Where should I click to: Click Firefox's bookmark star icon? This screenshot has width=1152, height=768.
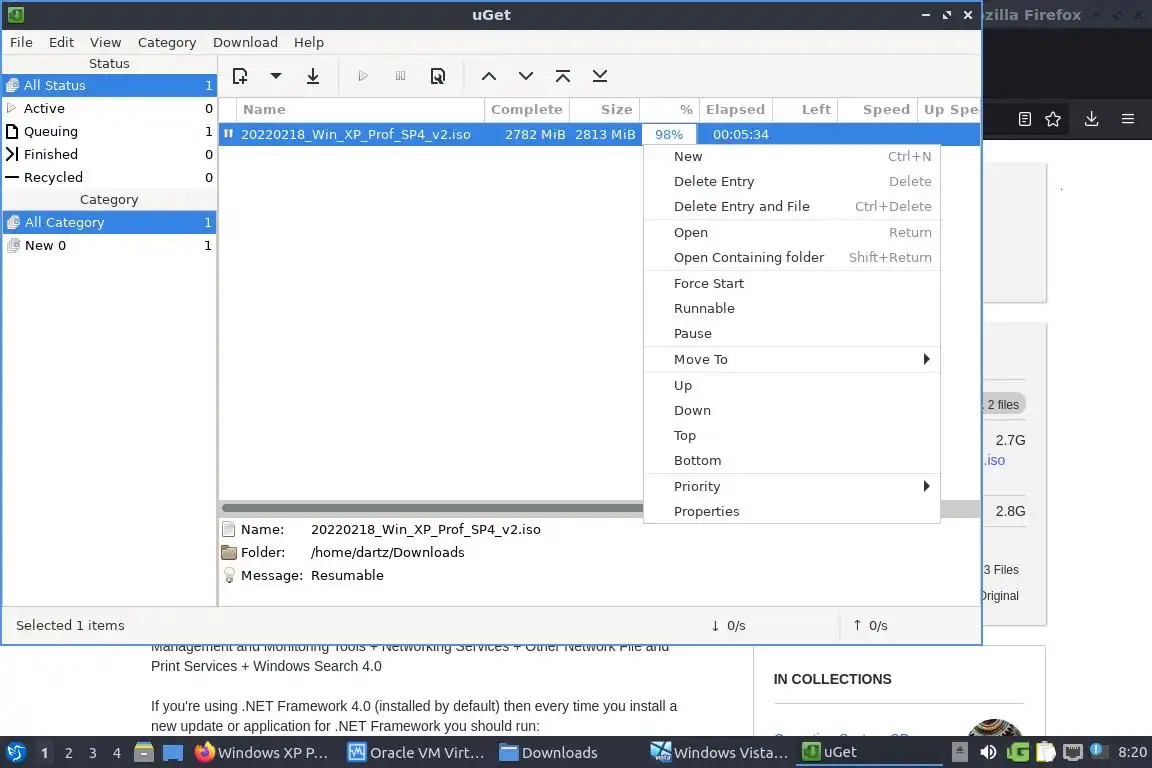[x=1053, y=119]
